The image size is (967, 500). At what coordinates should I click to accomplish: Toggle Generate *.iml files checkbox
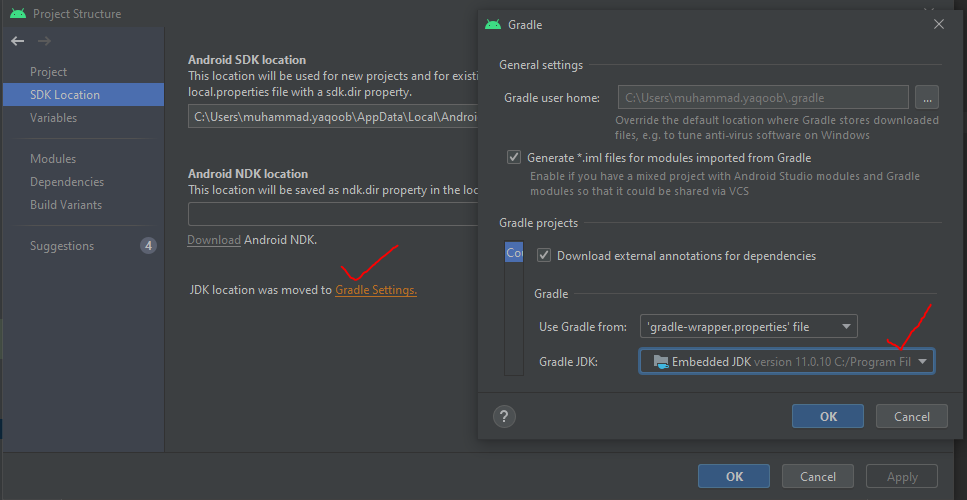coord(515,157)
